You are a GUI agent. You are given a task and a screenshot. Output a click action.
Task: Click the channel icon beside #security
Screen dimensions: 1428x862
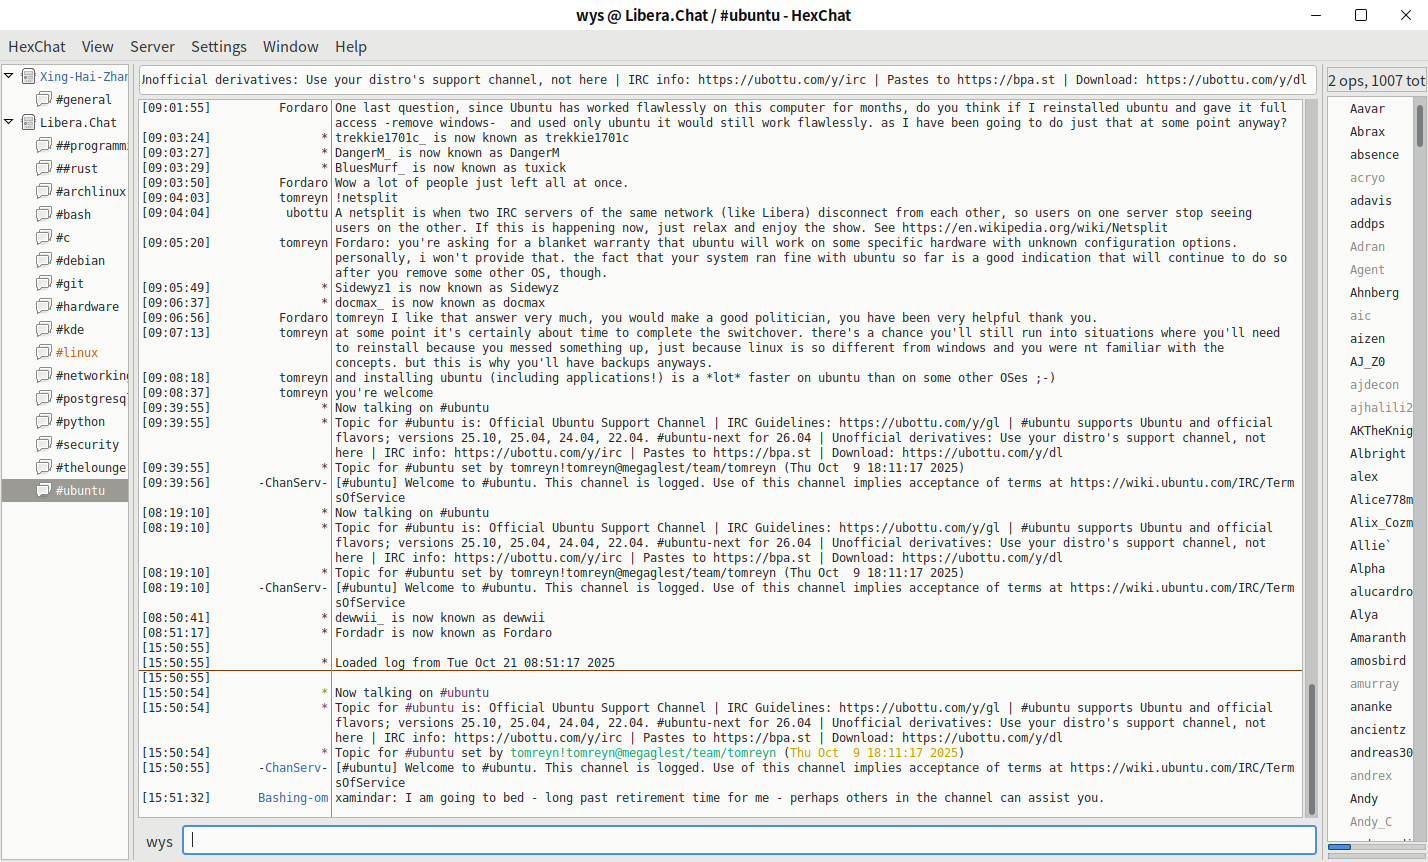pyautogui.click(x=44, y=444)
